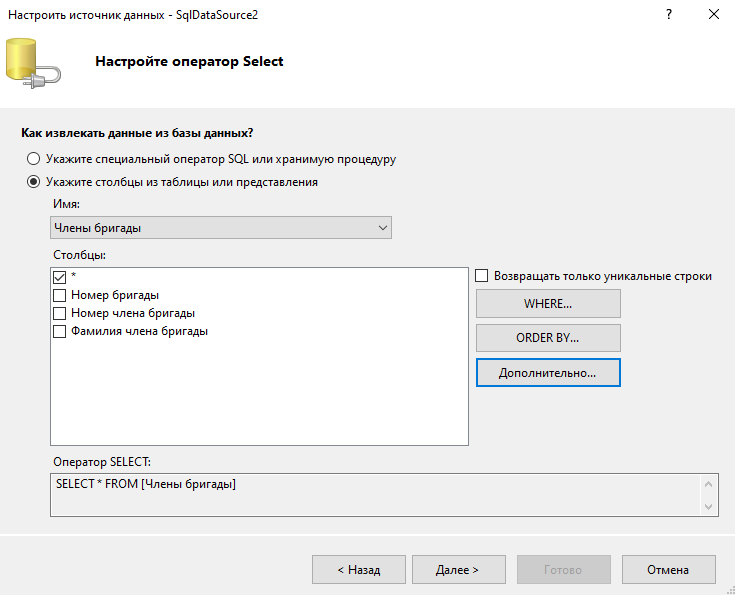Click the 'Настройте оператор Select' heading
The height and width of the screenshot is (595, 735).
(189, 61)
